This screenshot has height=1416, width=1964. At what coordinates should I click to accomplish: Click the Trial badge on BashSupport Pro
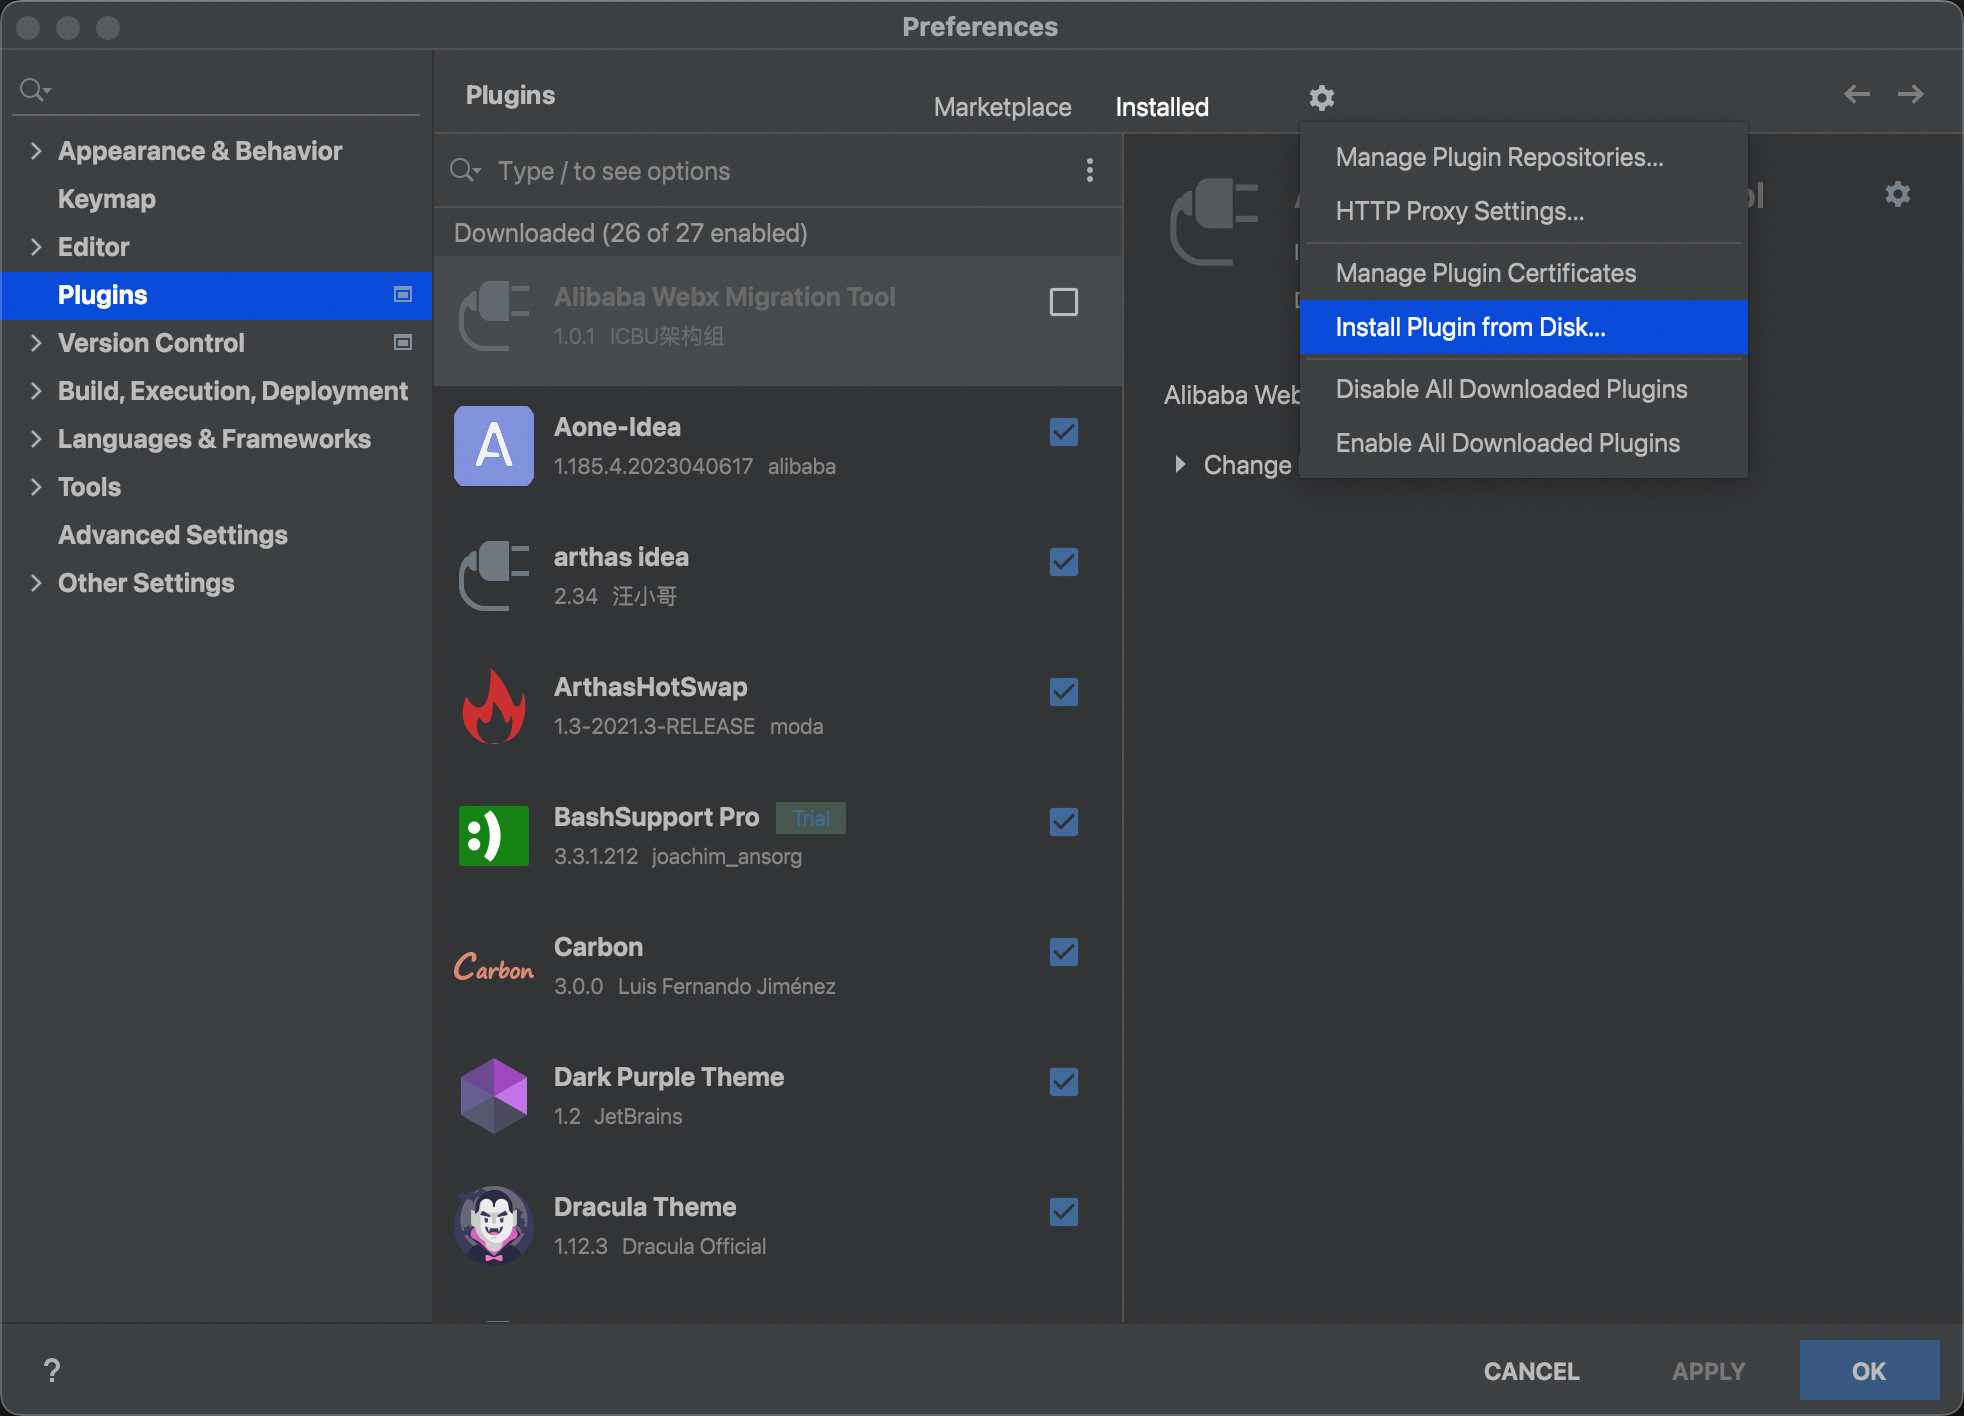[811, 818]
